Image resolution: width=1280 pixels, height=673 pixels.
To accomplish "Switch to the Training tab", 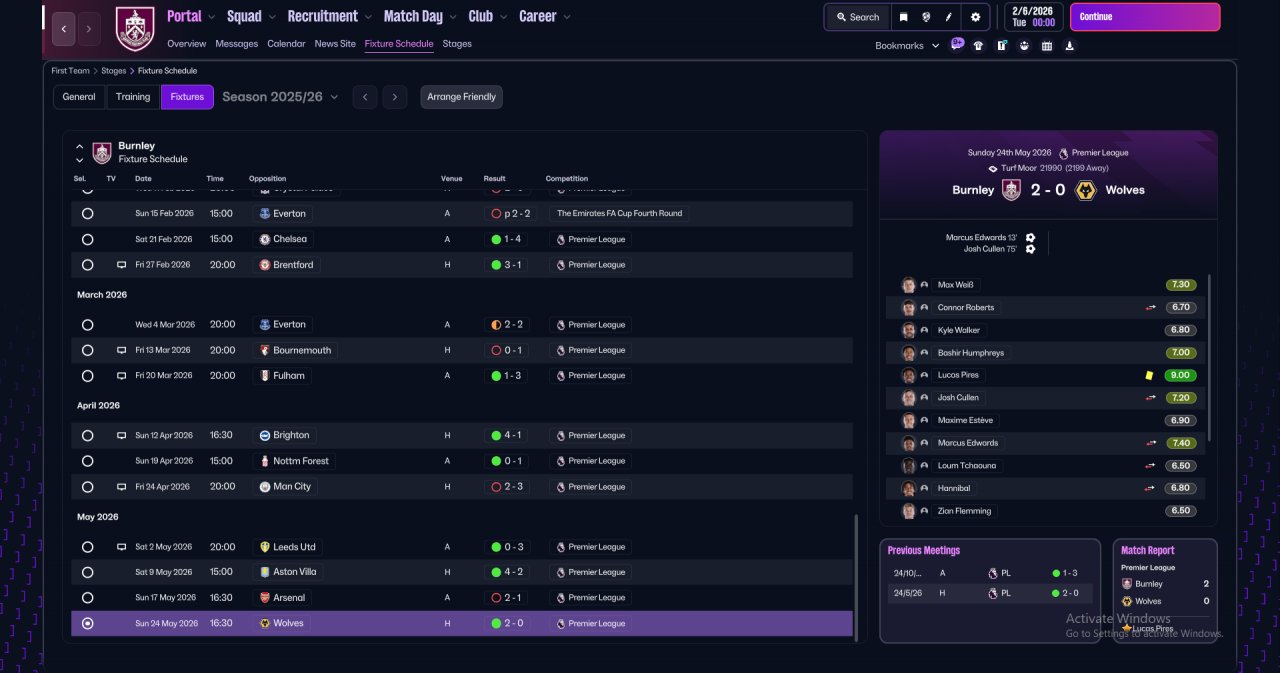I will (x=133, y=97).
